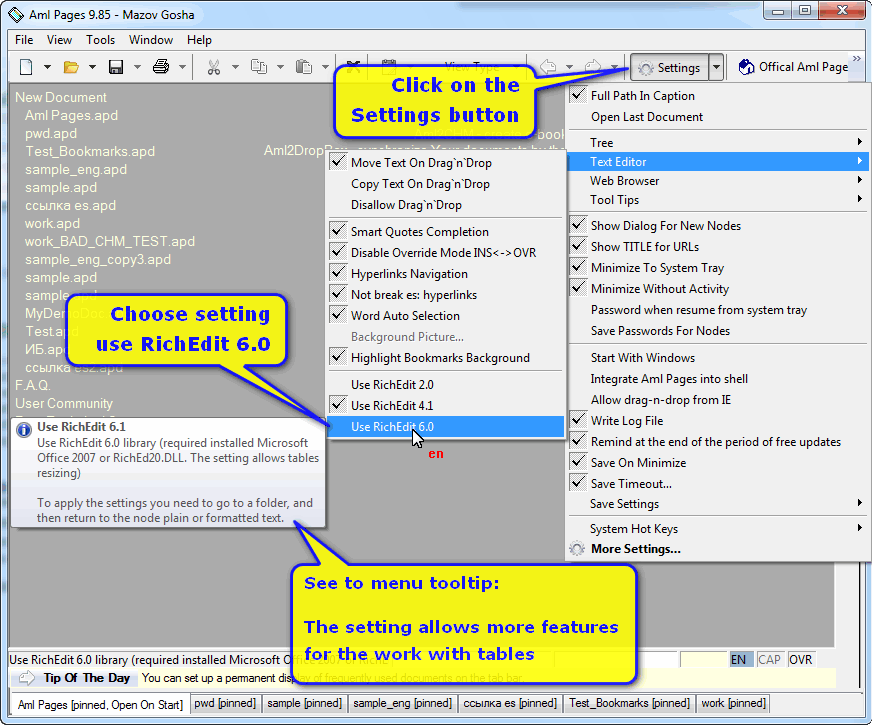Open the View menu

coord(60,40)
